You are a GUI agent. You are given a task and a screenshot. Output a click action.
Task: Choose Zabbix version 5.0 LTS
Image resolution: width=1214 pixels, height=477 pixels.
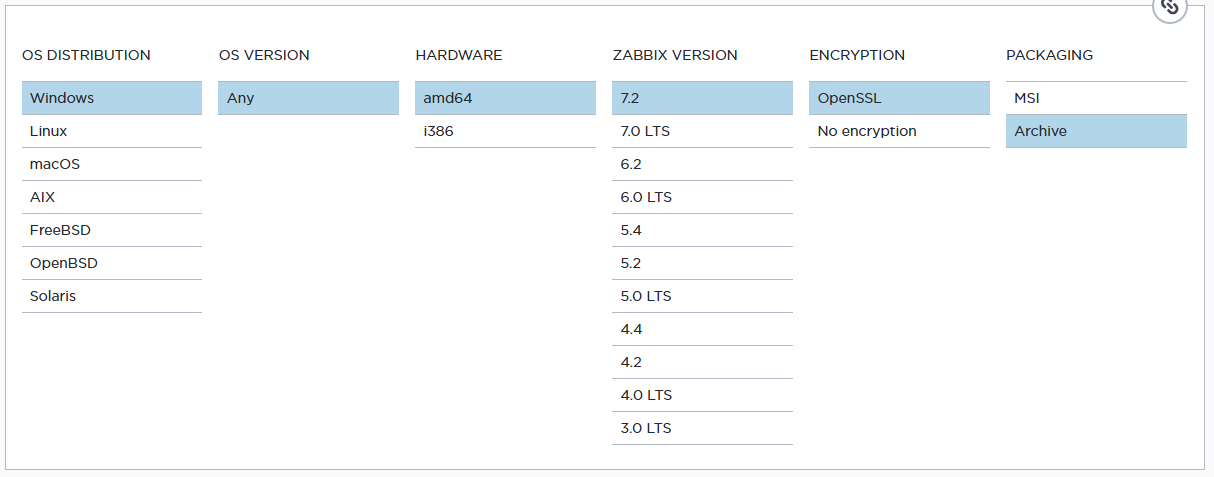coord(701,296)
